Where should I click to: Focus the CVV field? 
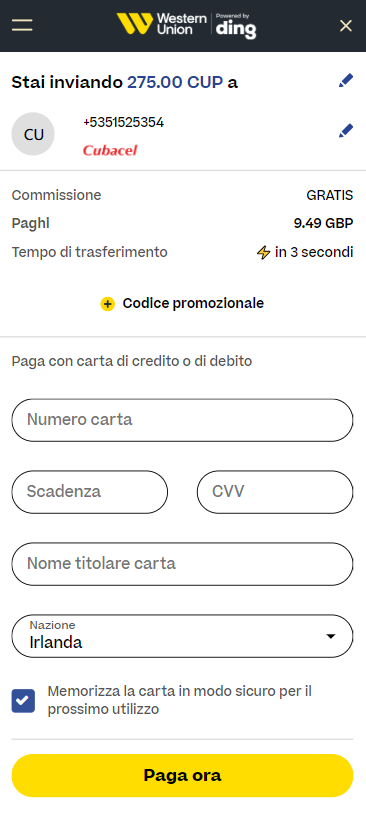(275, 492)
